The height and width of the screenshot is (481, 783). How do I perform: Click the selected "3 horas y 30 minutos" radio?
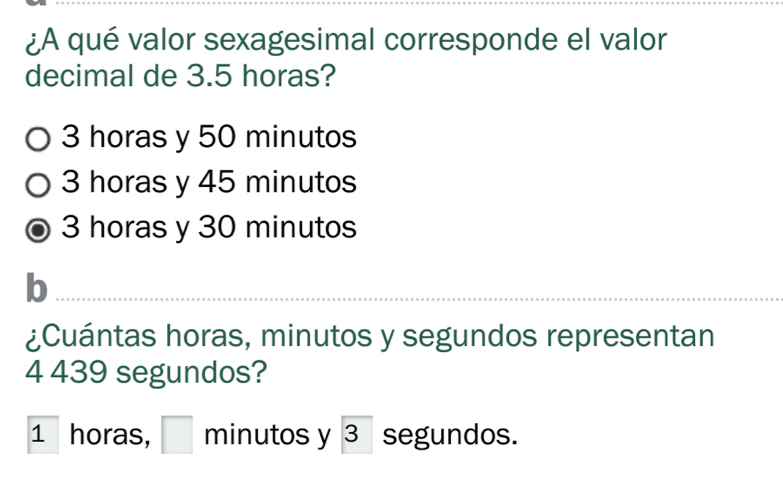(38, 230)
